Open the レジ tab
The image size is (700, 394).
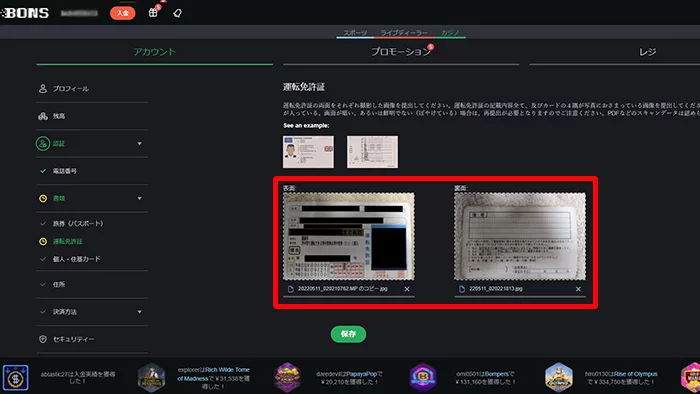point(647,52)
